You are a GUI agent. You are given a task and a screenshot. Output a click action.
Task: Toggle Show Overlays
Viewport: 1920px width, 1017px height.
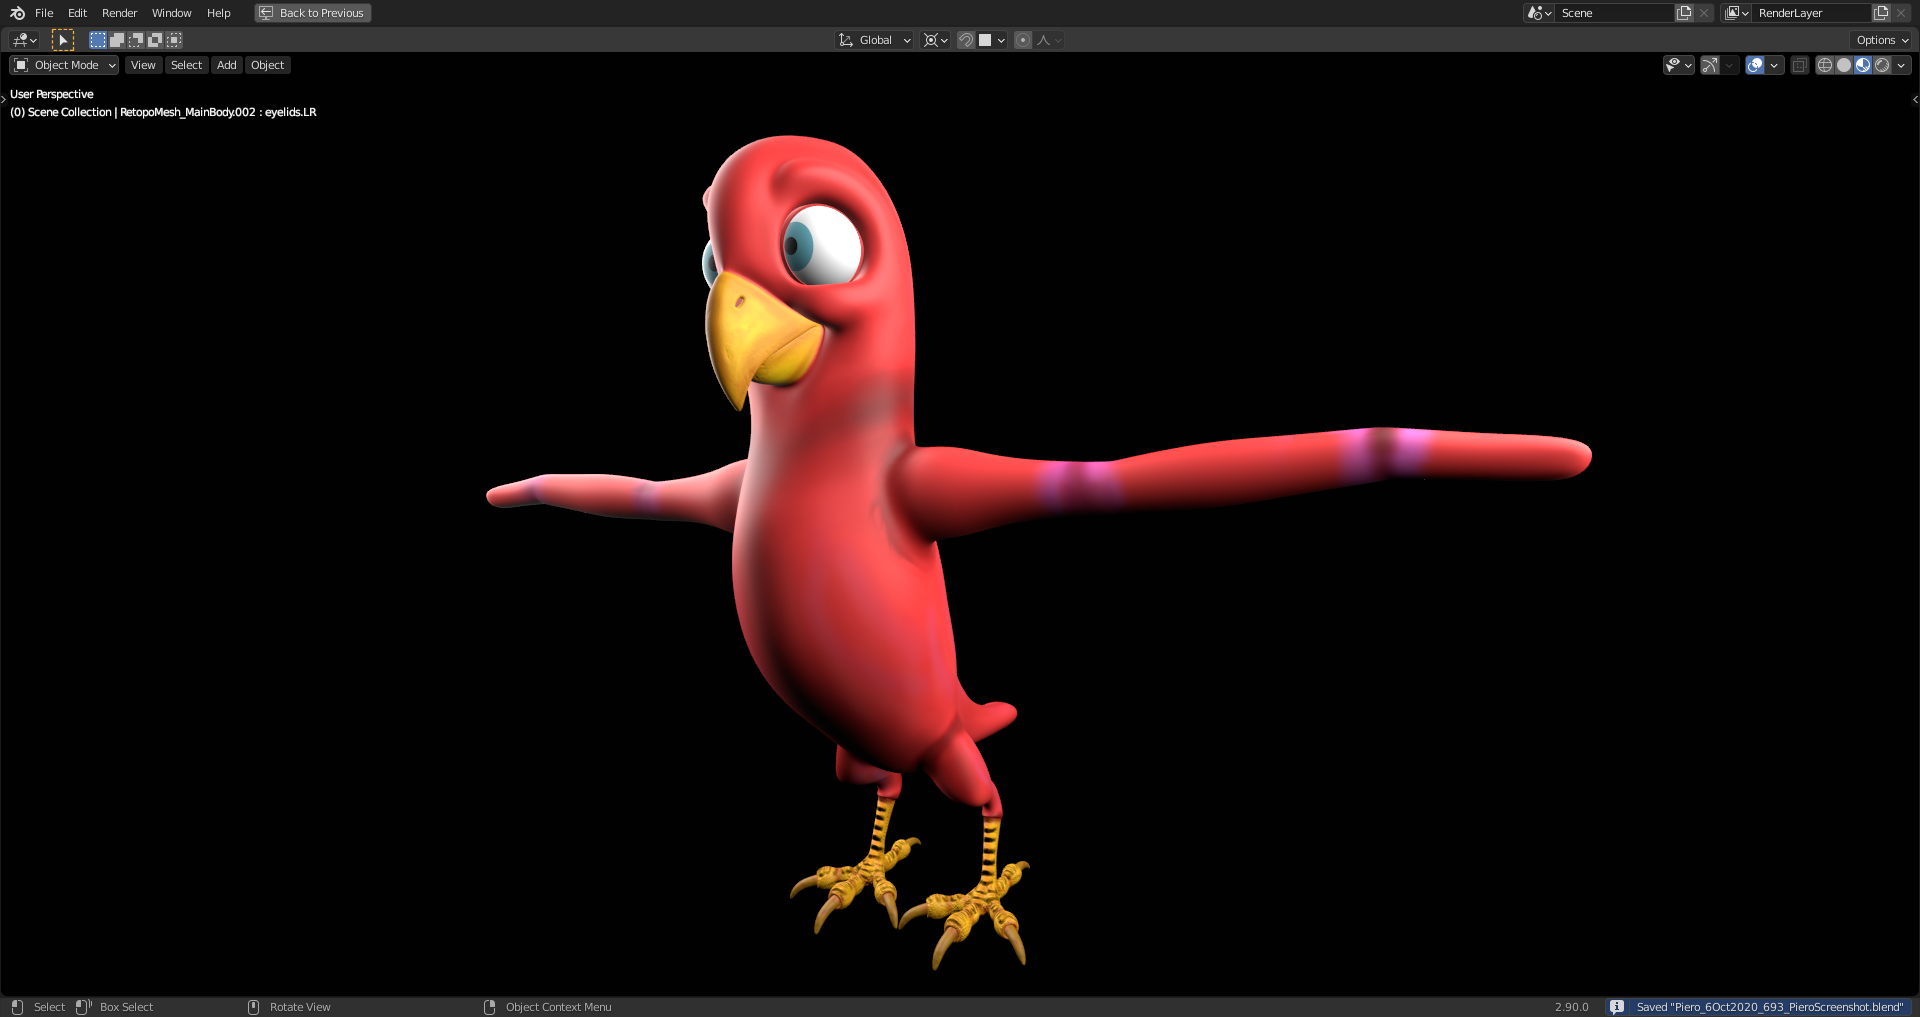[1753, 64]
